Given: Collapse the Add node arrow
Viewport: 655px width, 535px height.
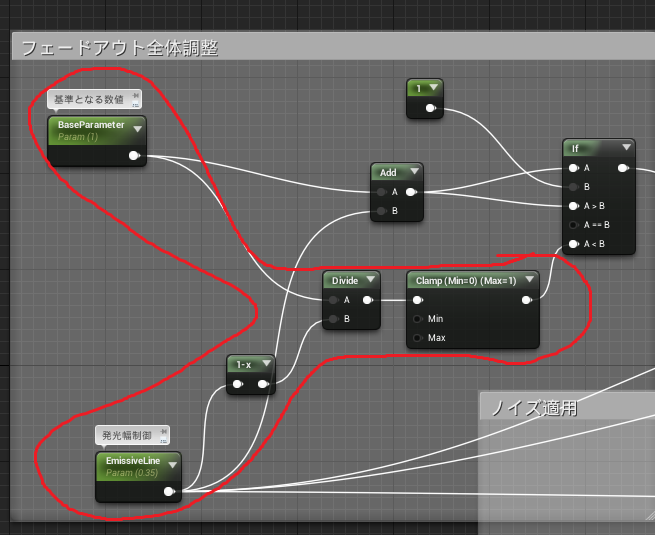Looking at the screenshot, I should 414,171.
